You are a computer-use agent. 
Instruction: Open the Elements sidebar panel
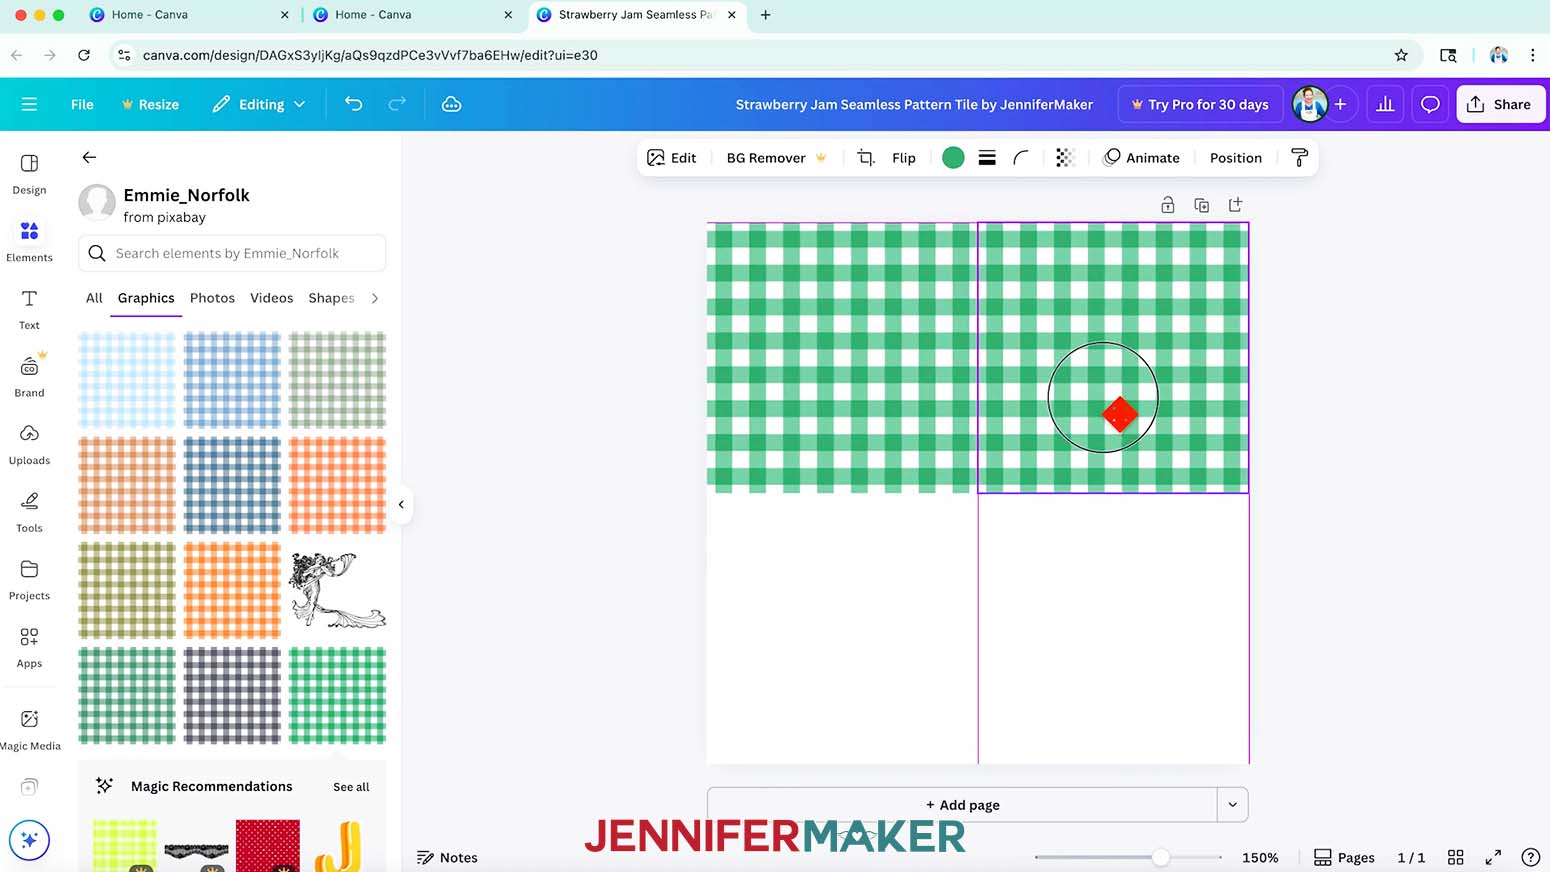[29, 242]
